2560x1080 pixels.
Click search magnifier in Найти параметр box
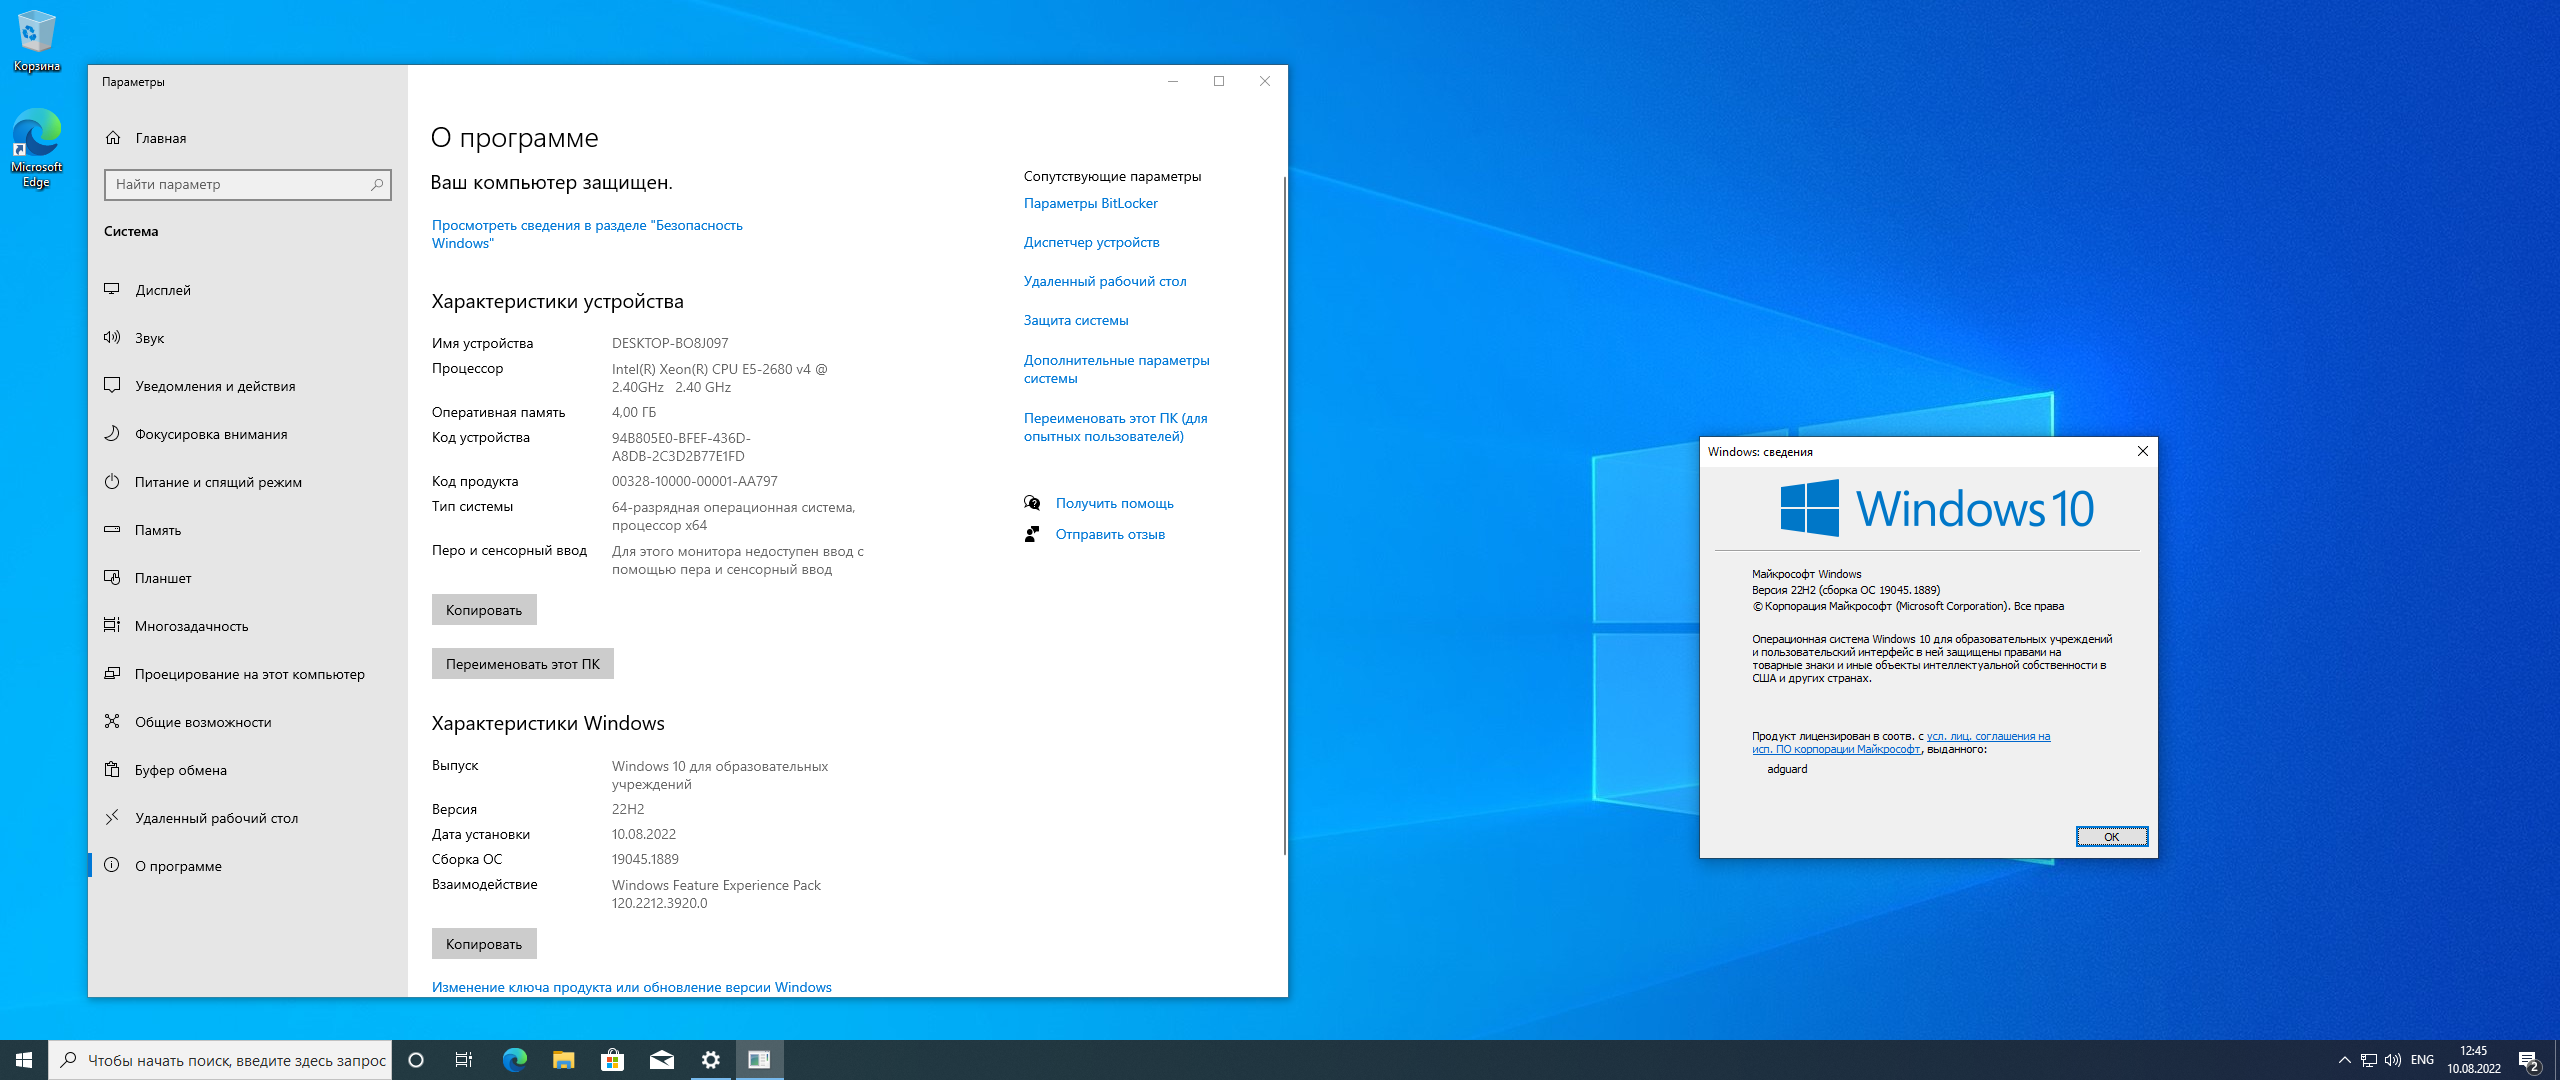point(377,184)
